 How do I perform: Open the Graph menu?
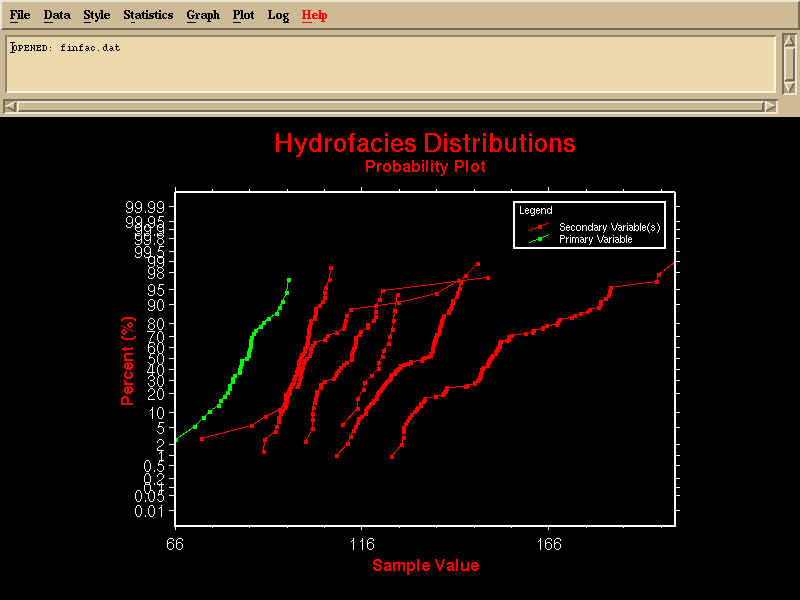pos(203,15)
